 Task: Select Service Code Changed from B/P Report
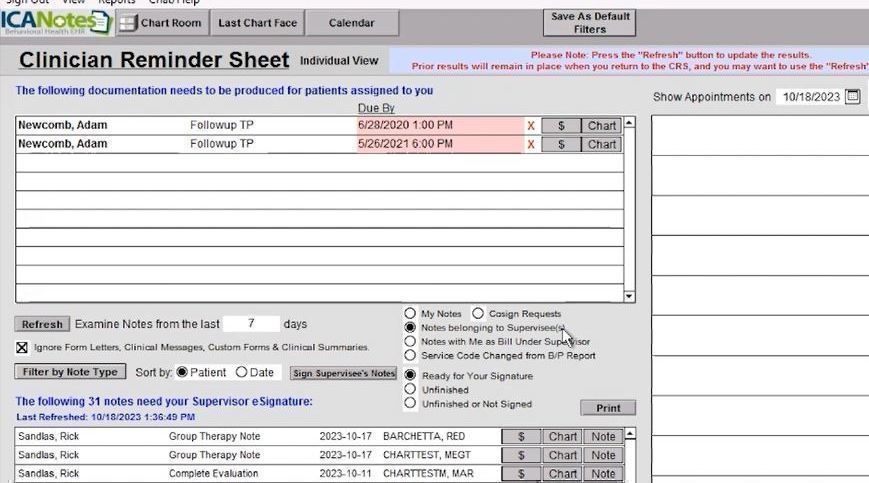click(410, 355)
